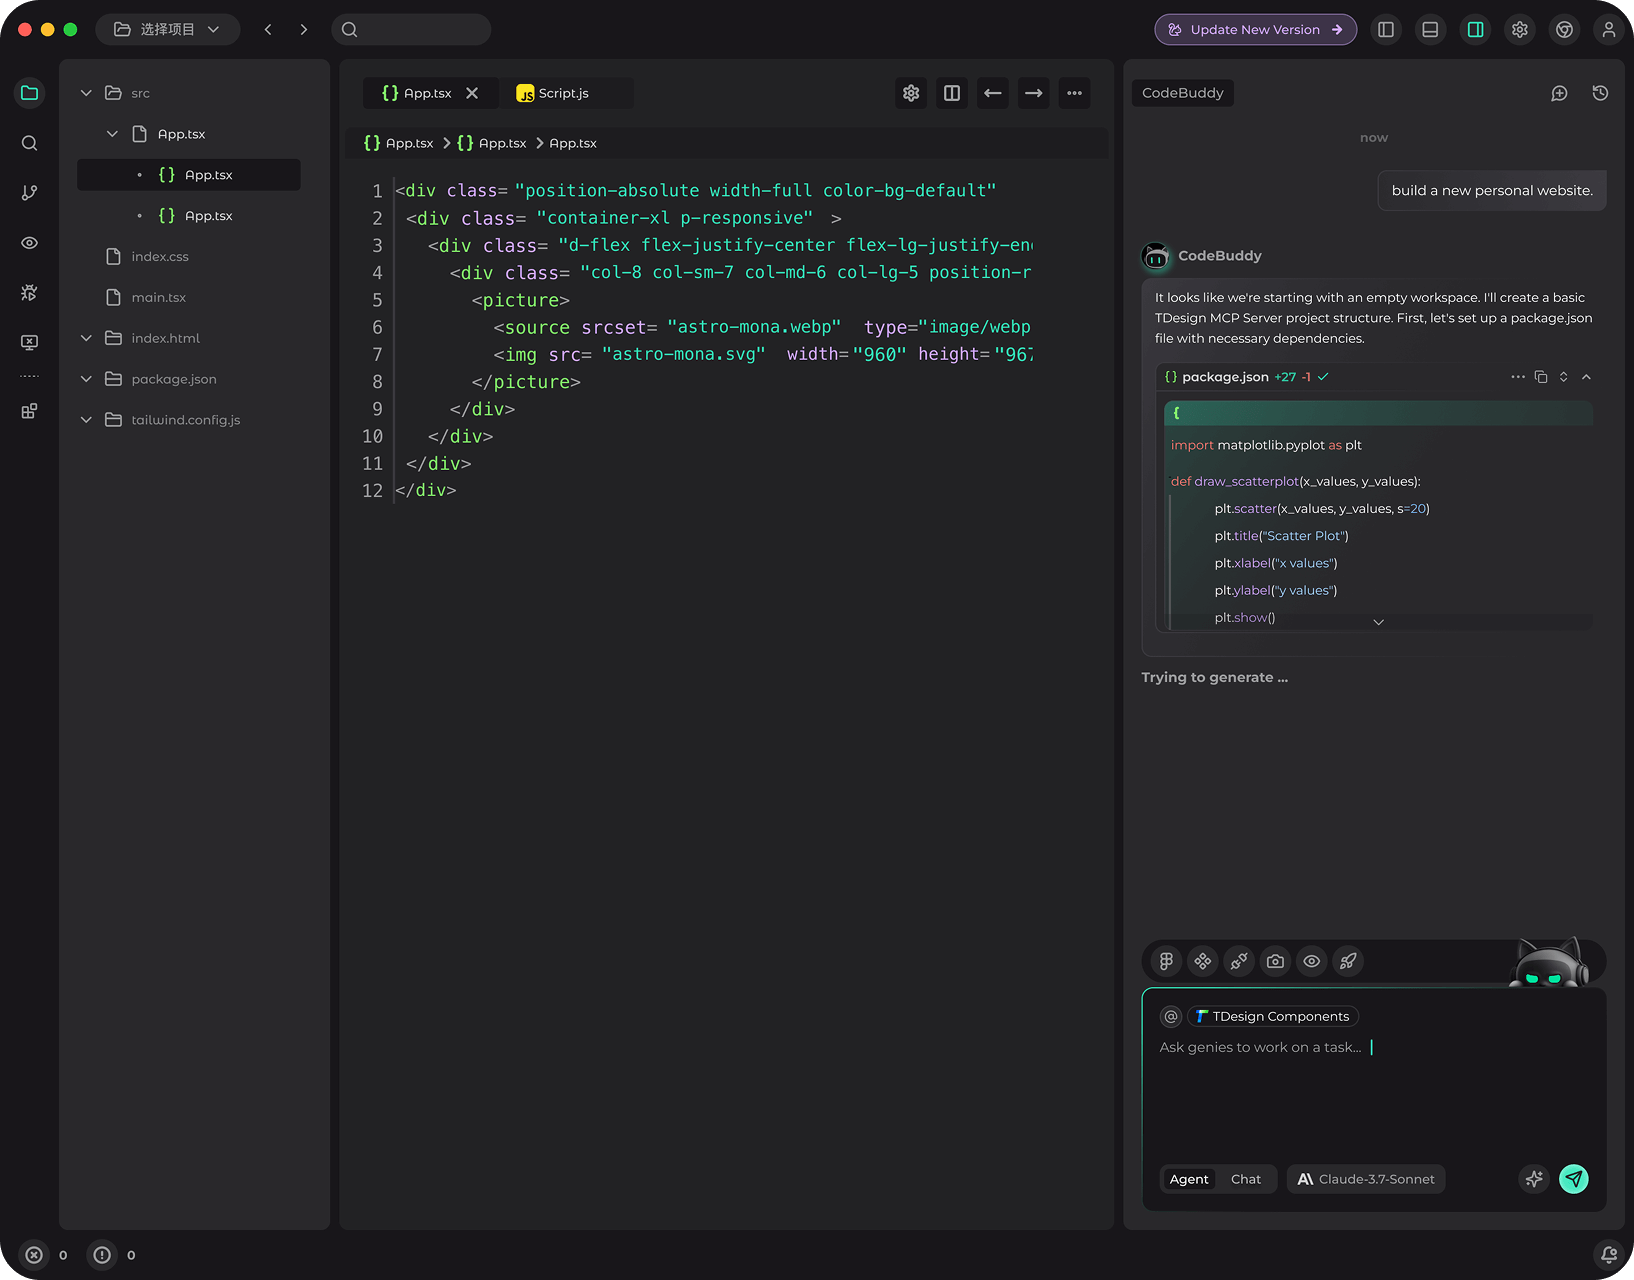Switch chat mode to Chat
This screenshot has width=1634, height=1280.
pyautogui.click(x=1245, y=1179)
